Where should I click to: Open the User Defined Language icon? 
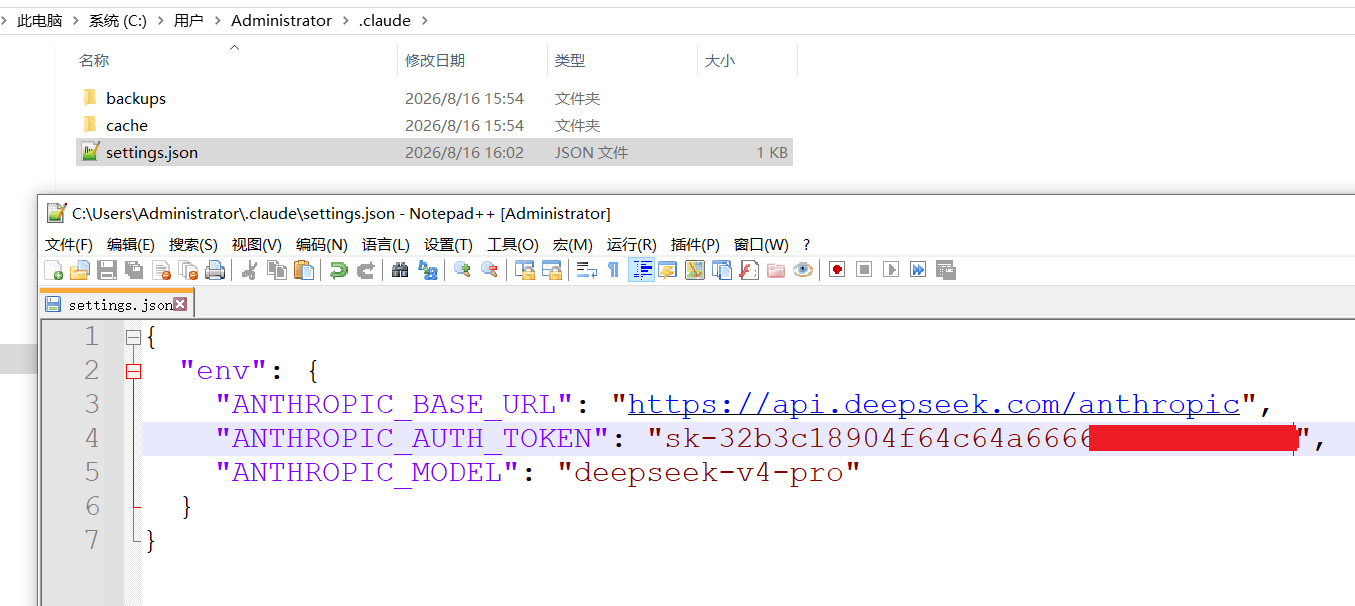pos(668,270)
